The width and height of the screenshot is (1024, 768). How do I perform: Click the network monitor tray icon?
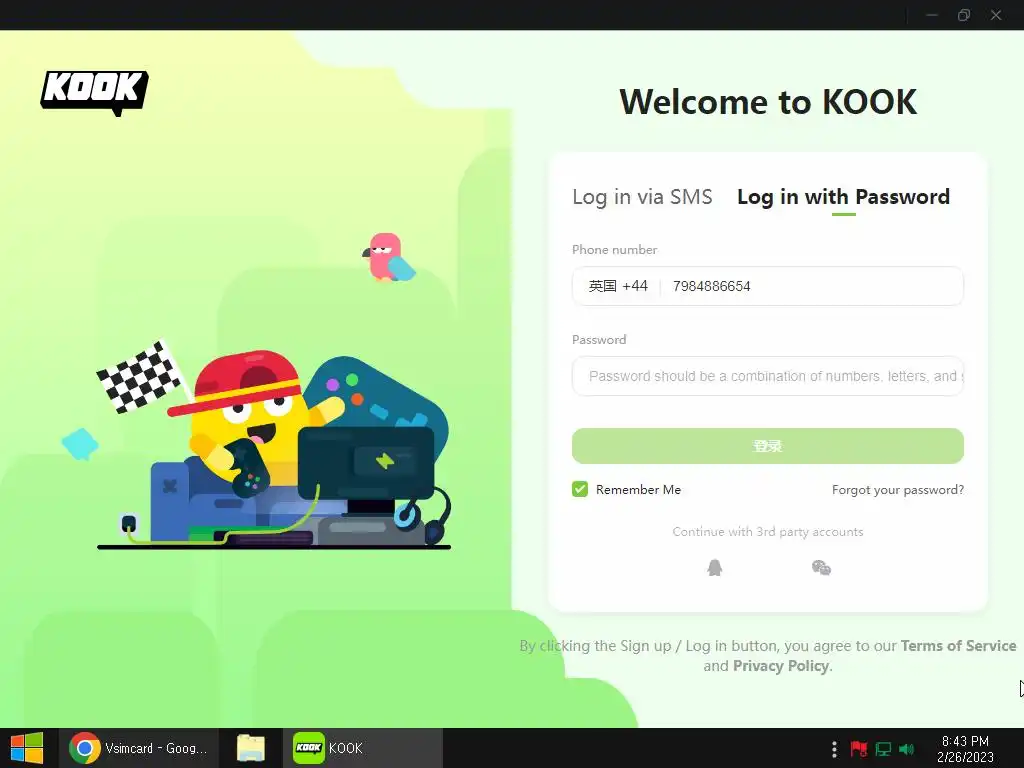(883, 749)
